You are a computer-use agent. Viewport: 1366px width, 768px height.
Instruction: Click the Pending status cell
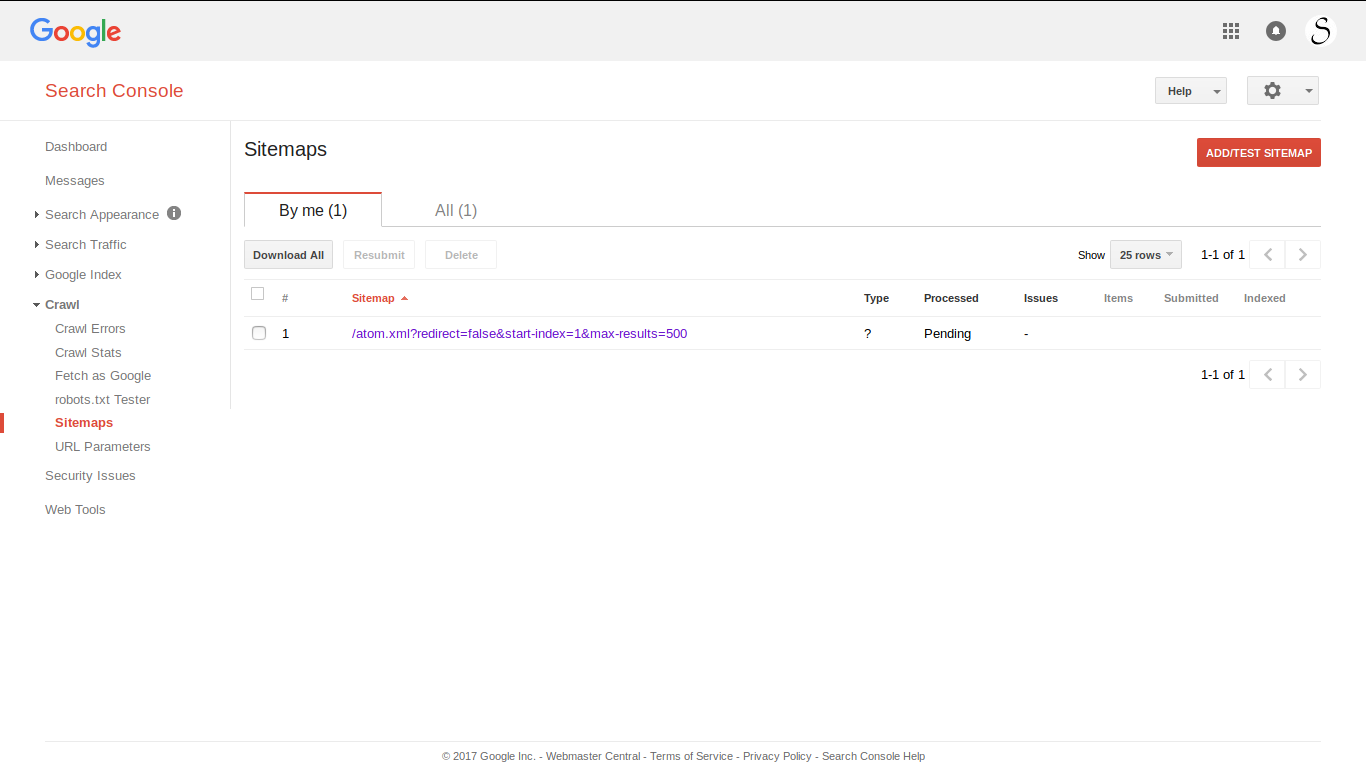click(x=947, y=334)
